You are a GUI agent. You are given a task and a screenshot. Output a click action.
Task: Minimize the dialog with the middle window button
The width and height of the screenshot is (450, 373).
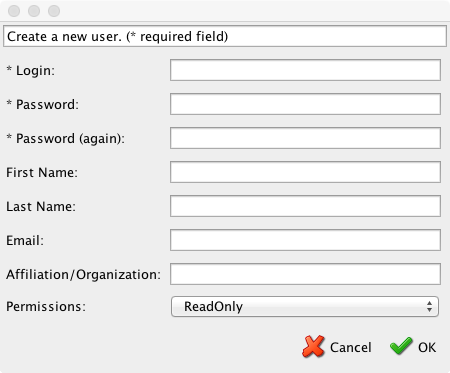pos(34,11)
